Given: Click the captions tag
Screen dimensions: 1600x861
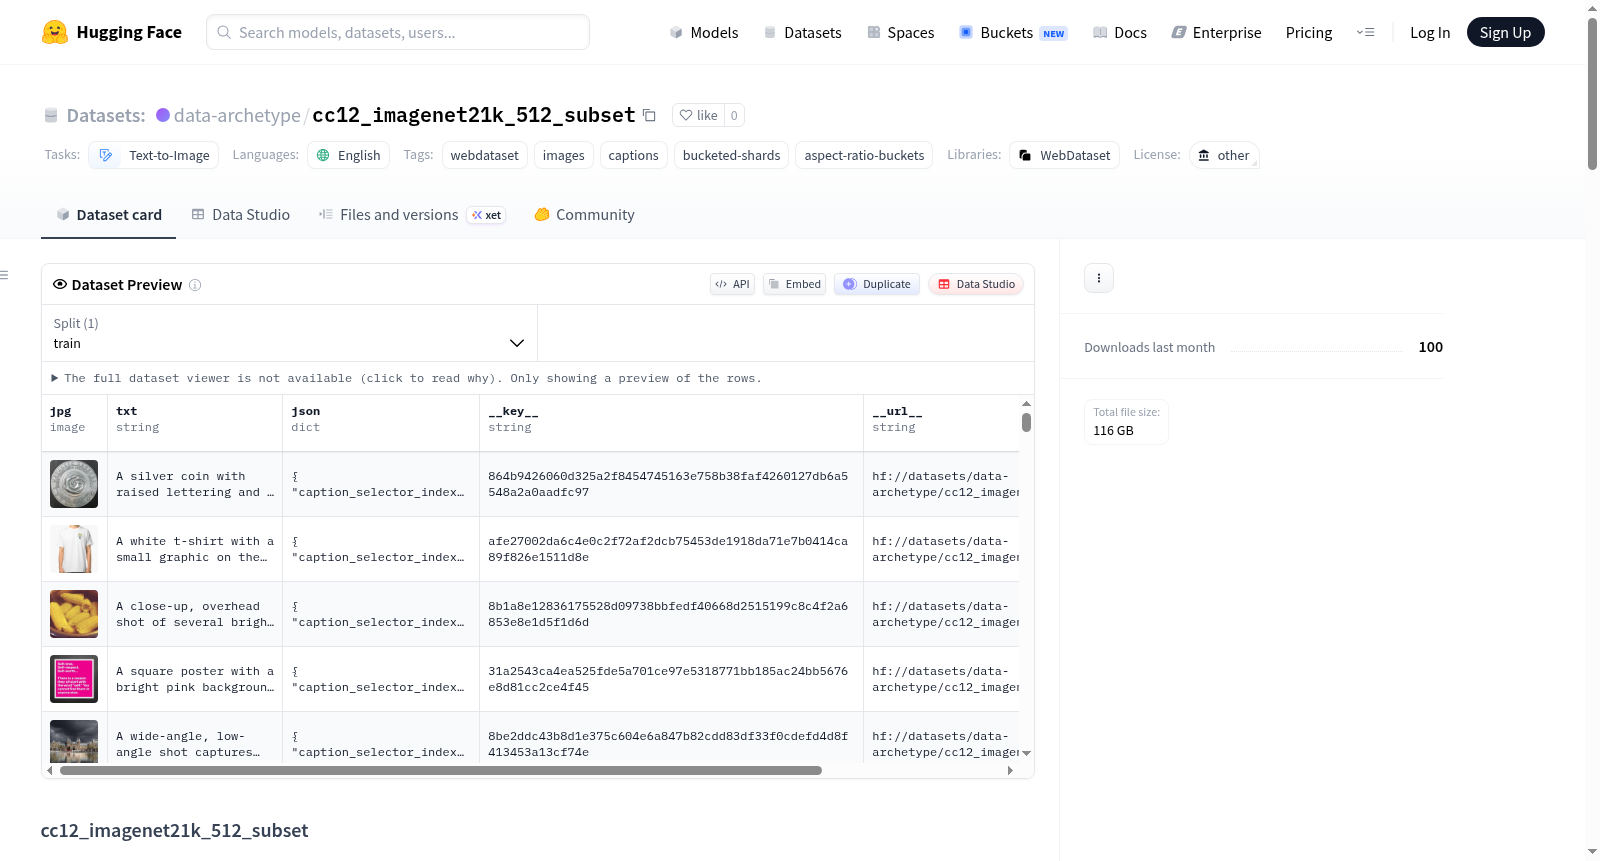Looking at the screenshot, I should click(633, 155).
